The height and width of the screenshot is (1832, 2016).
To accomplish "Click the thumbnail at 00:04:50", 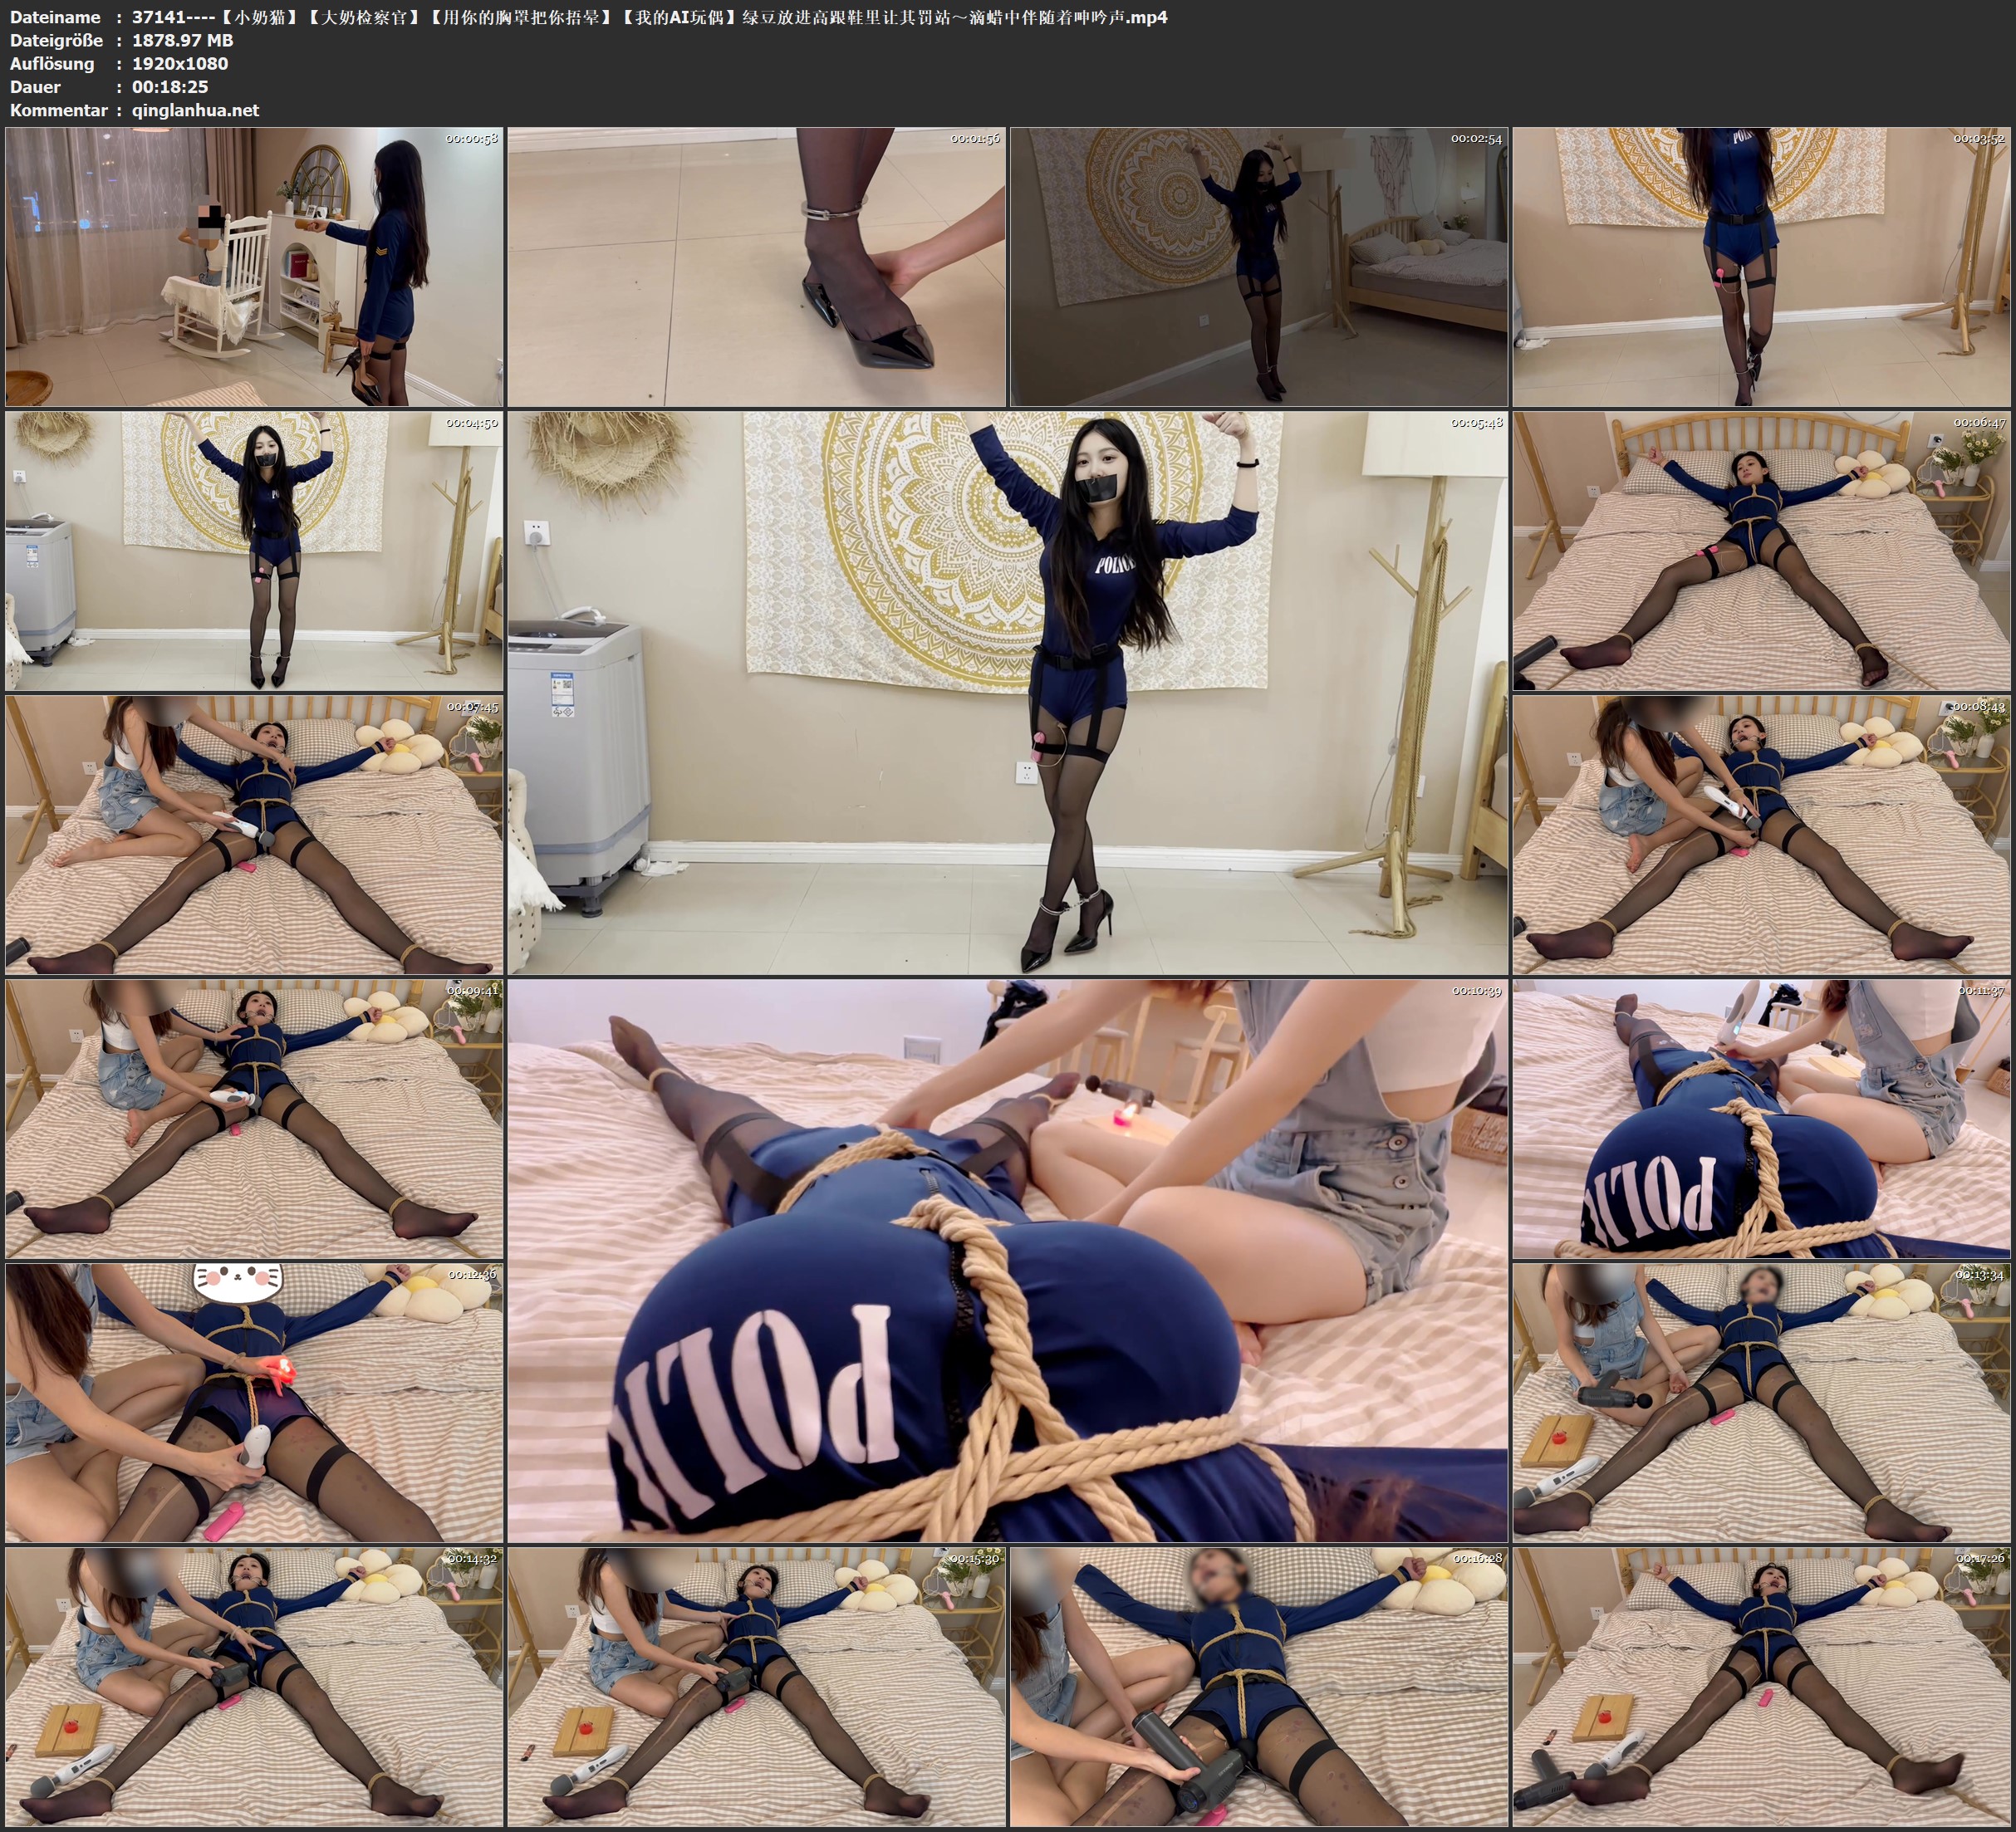I will tap(254, 550).
